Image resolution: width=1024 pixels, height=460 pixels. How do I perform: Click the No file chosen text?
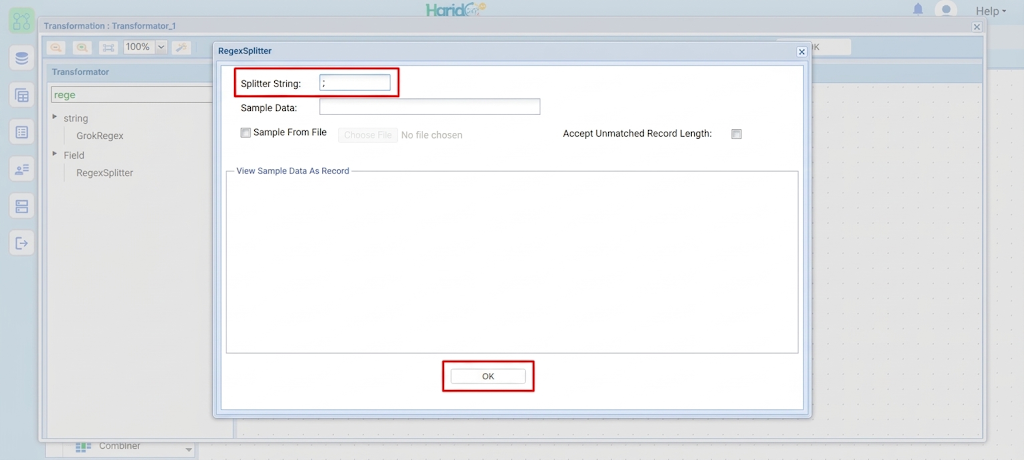(x=432, y=135)
